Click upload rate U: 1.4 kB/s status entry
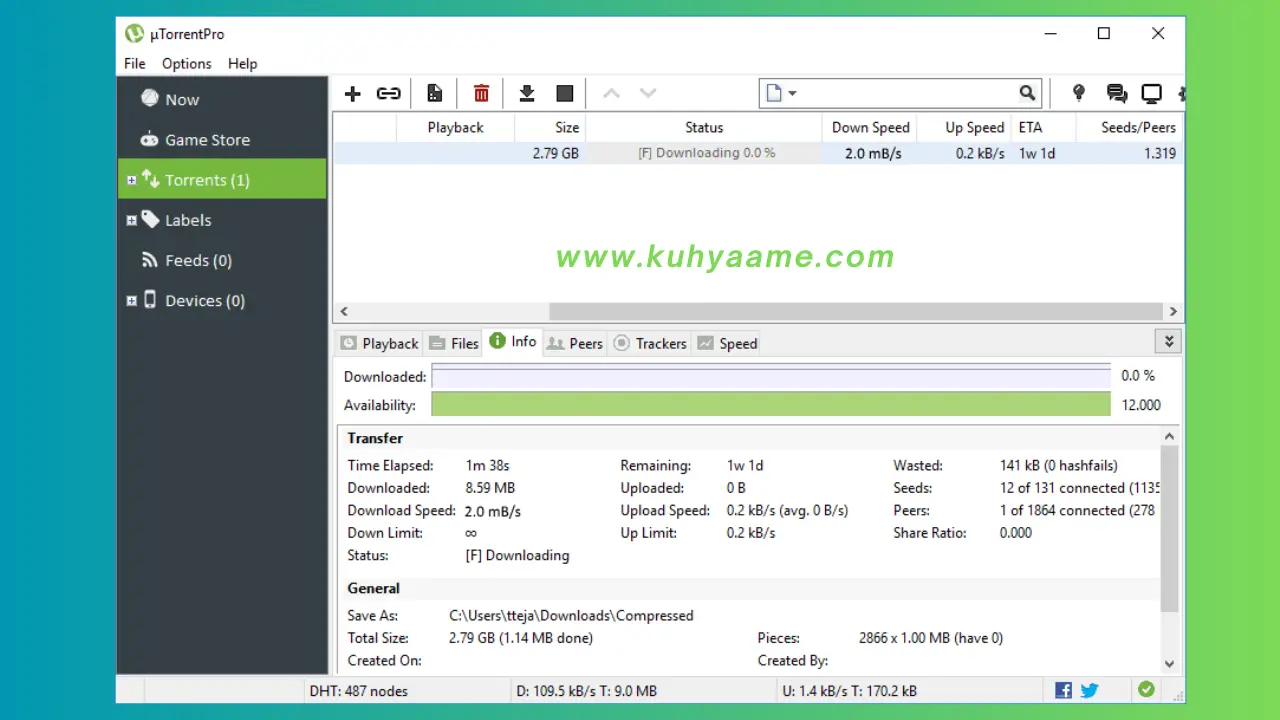1280x720 pixels. pyautogui.click(x=848, y=690)
